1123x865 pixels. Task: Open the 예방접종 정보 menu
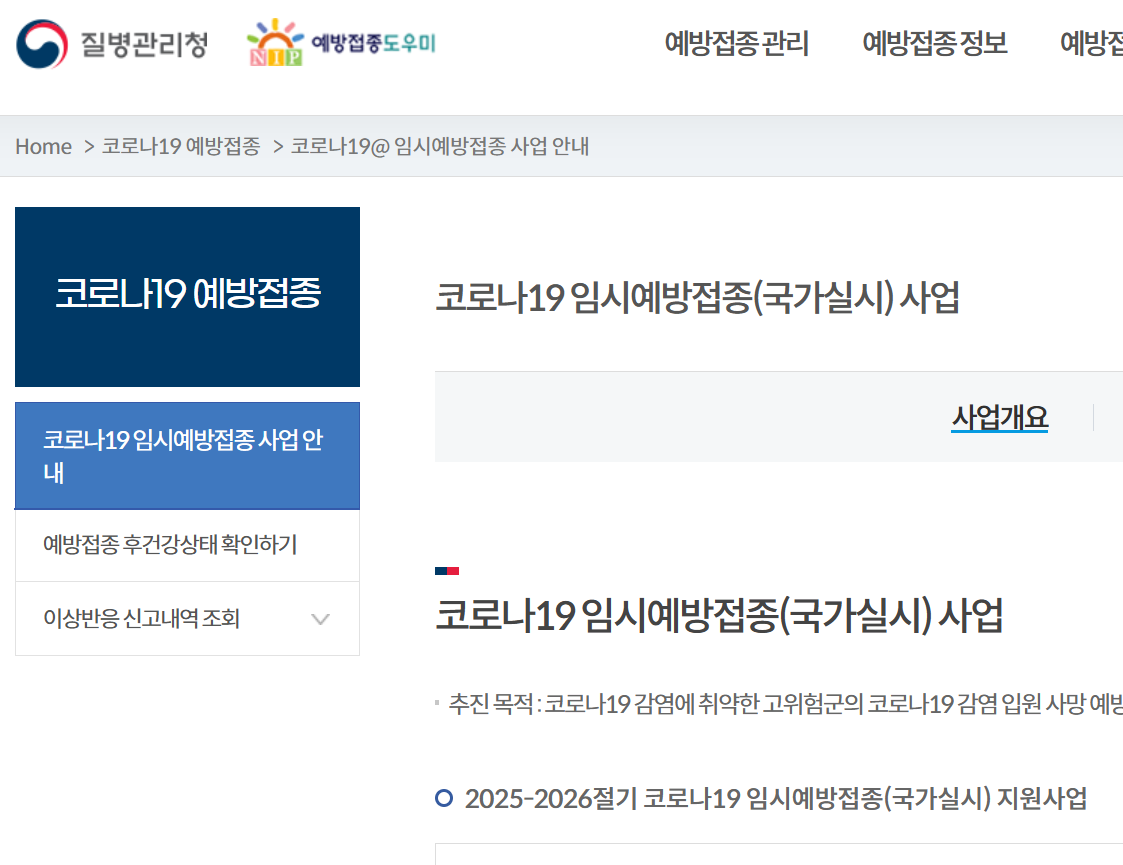click(934, 44)
